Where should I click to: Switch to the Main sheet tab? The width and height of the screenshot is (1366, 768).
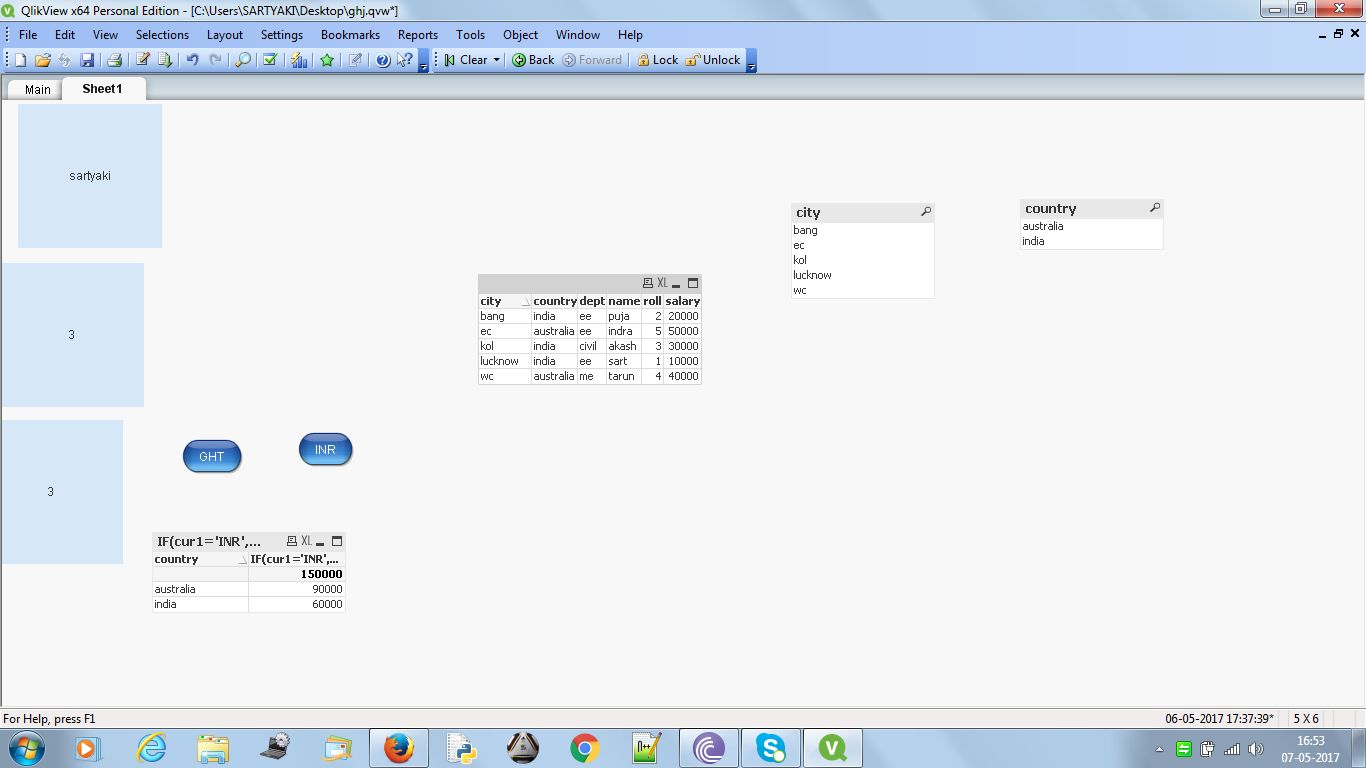pos(37,89)
